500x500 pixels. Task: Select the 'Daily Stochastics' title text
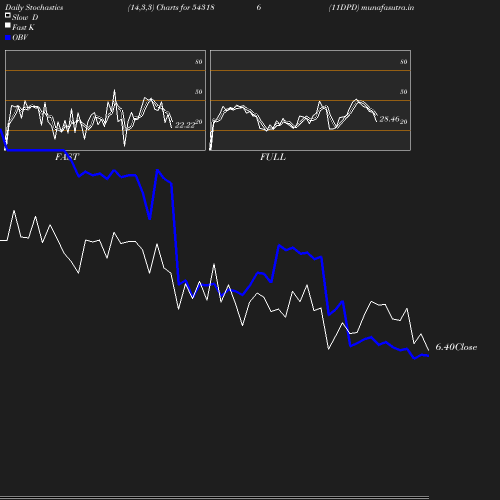[x=34, y=7]
